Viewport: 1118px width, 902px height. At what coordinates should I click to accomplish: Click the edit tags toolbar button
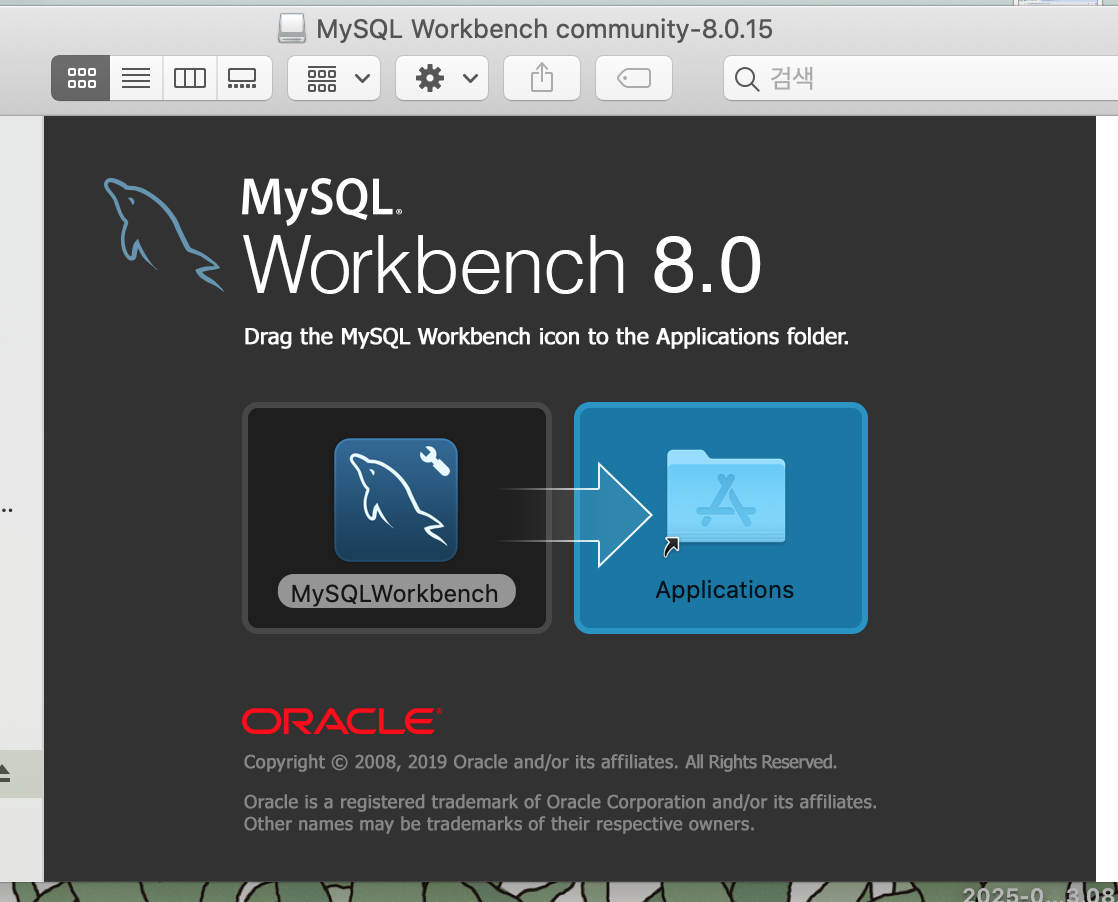[634, 78]
